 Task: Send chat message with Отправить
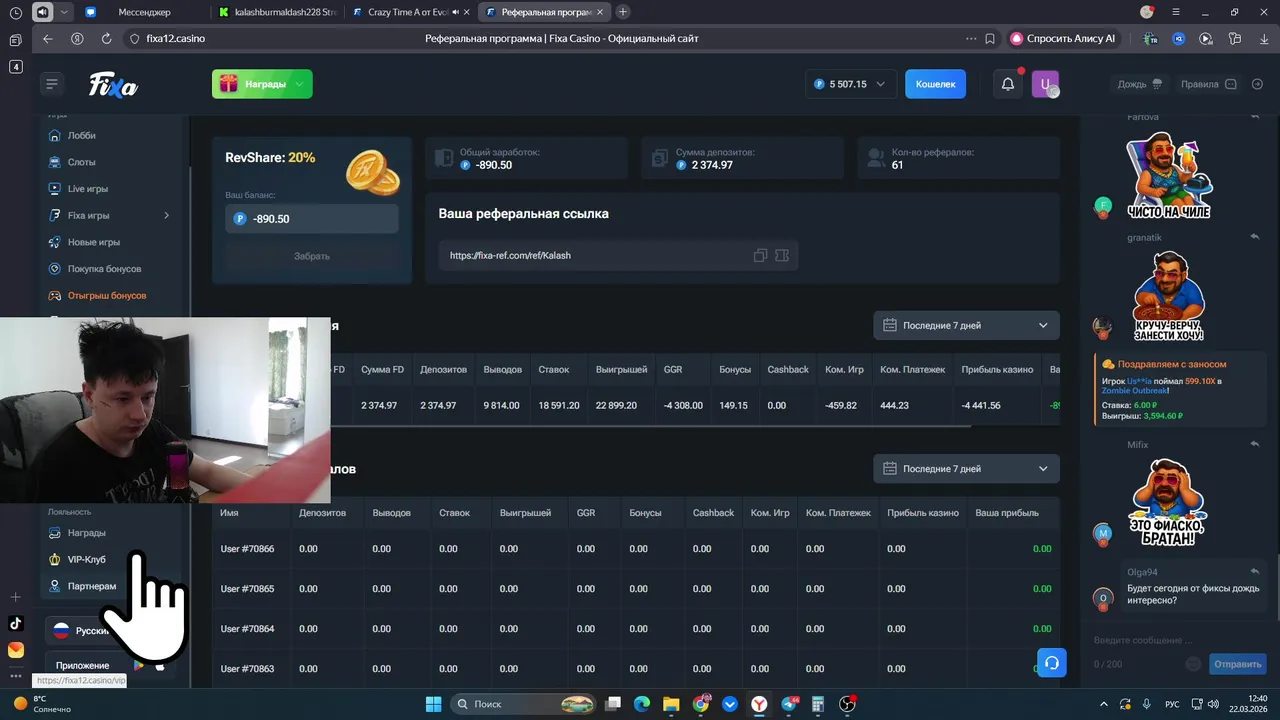click(1237, 664)
